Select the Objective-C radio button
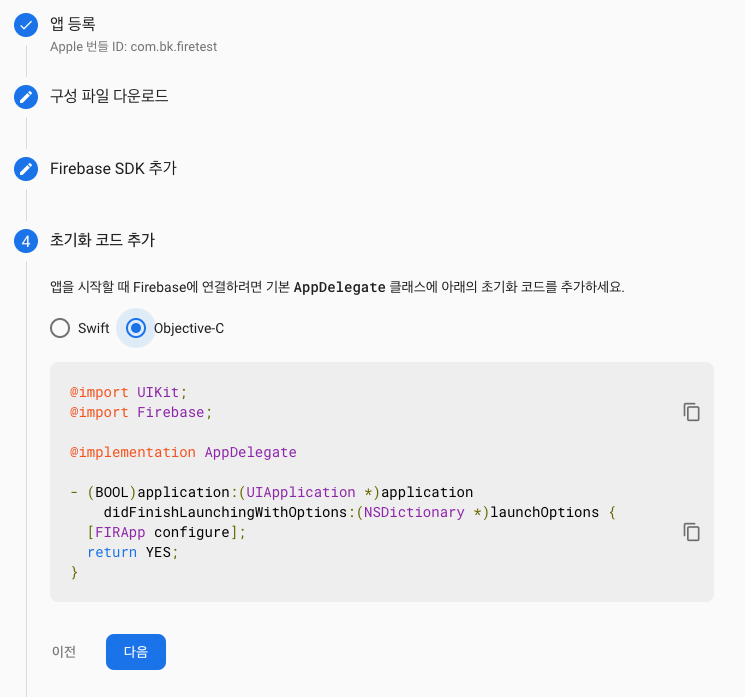Image resolution: width=745 pixels, height=697 pixels. point(137,328)
